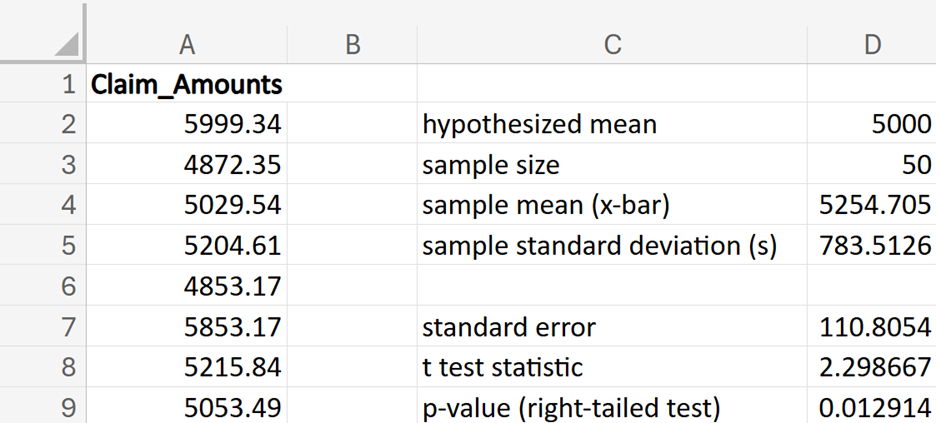Select column B header
Screen dimensions: 936x423
352,44
